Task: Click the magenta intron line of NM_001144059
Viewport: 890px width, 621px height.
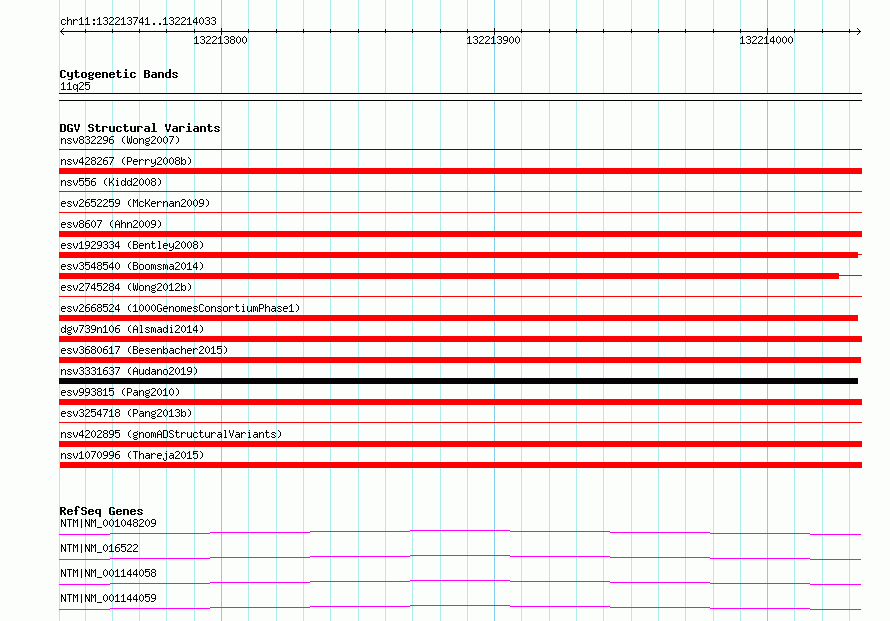Action: tap(460, 606)
